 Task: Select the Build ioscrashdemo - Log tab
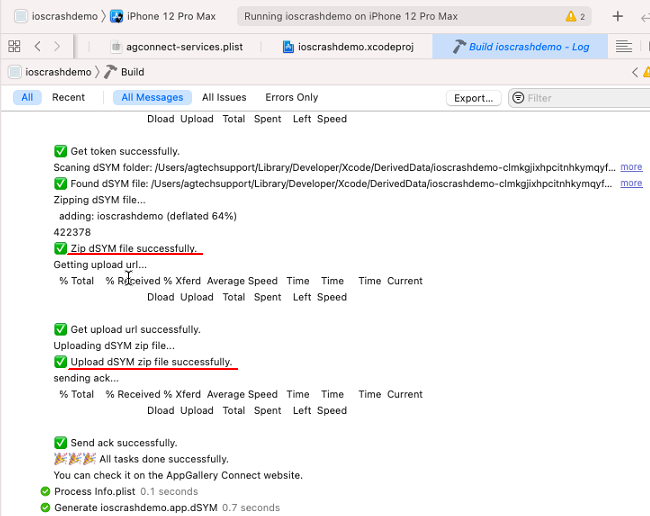[x=520, y=46]
